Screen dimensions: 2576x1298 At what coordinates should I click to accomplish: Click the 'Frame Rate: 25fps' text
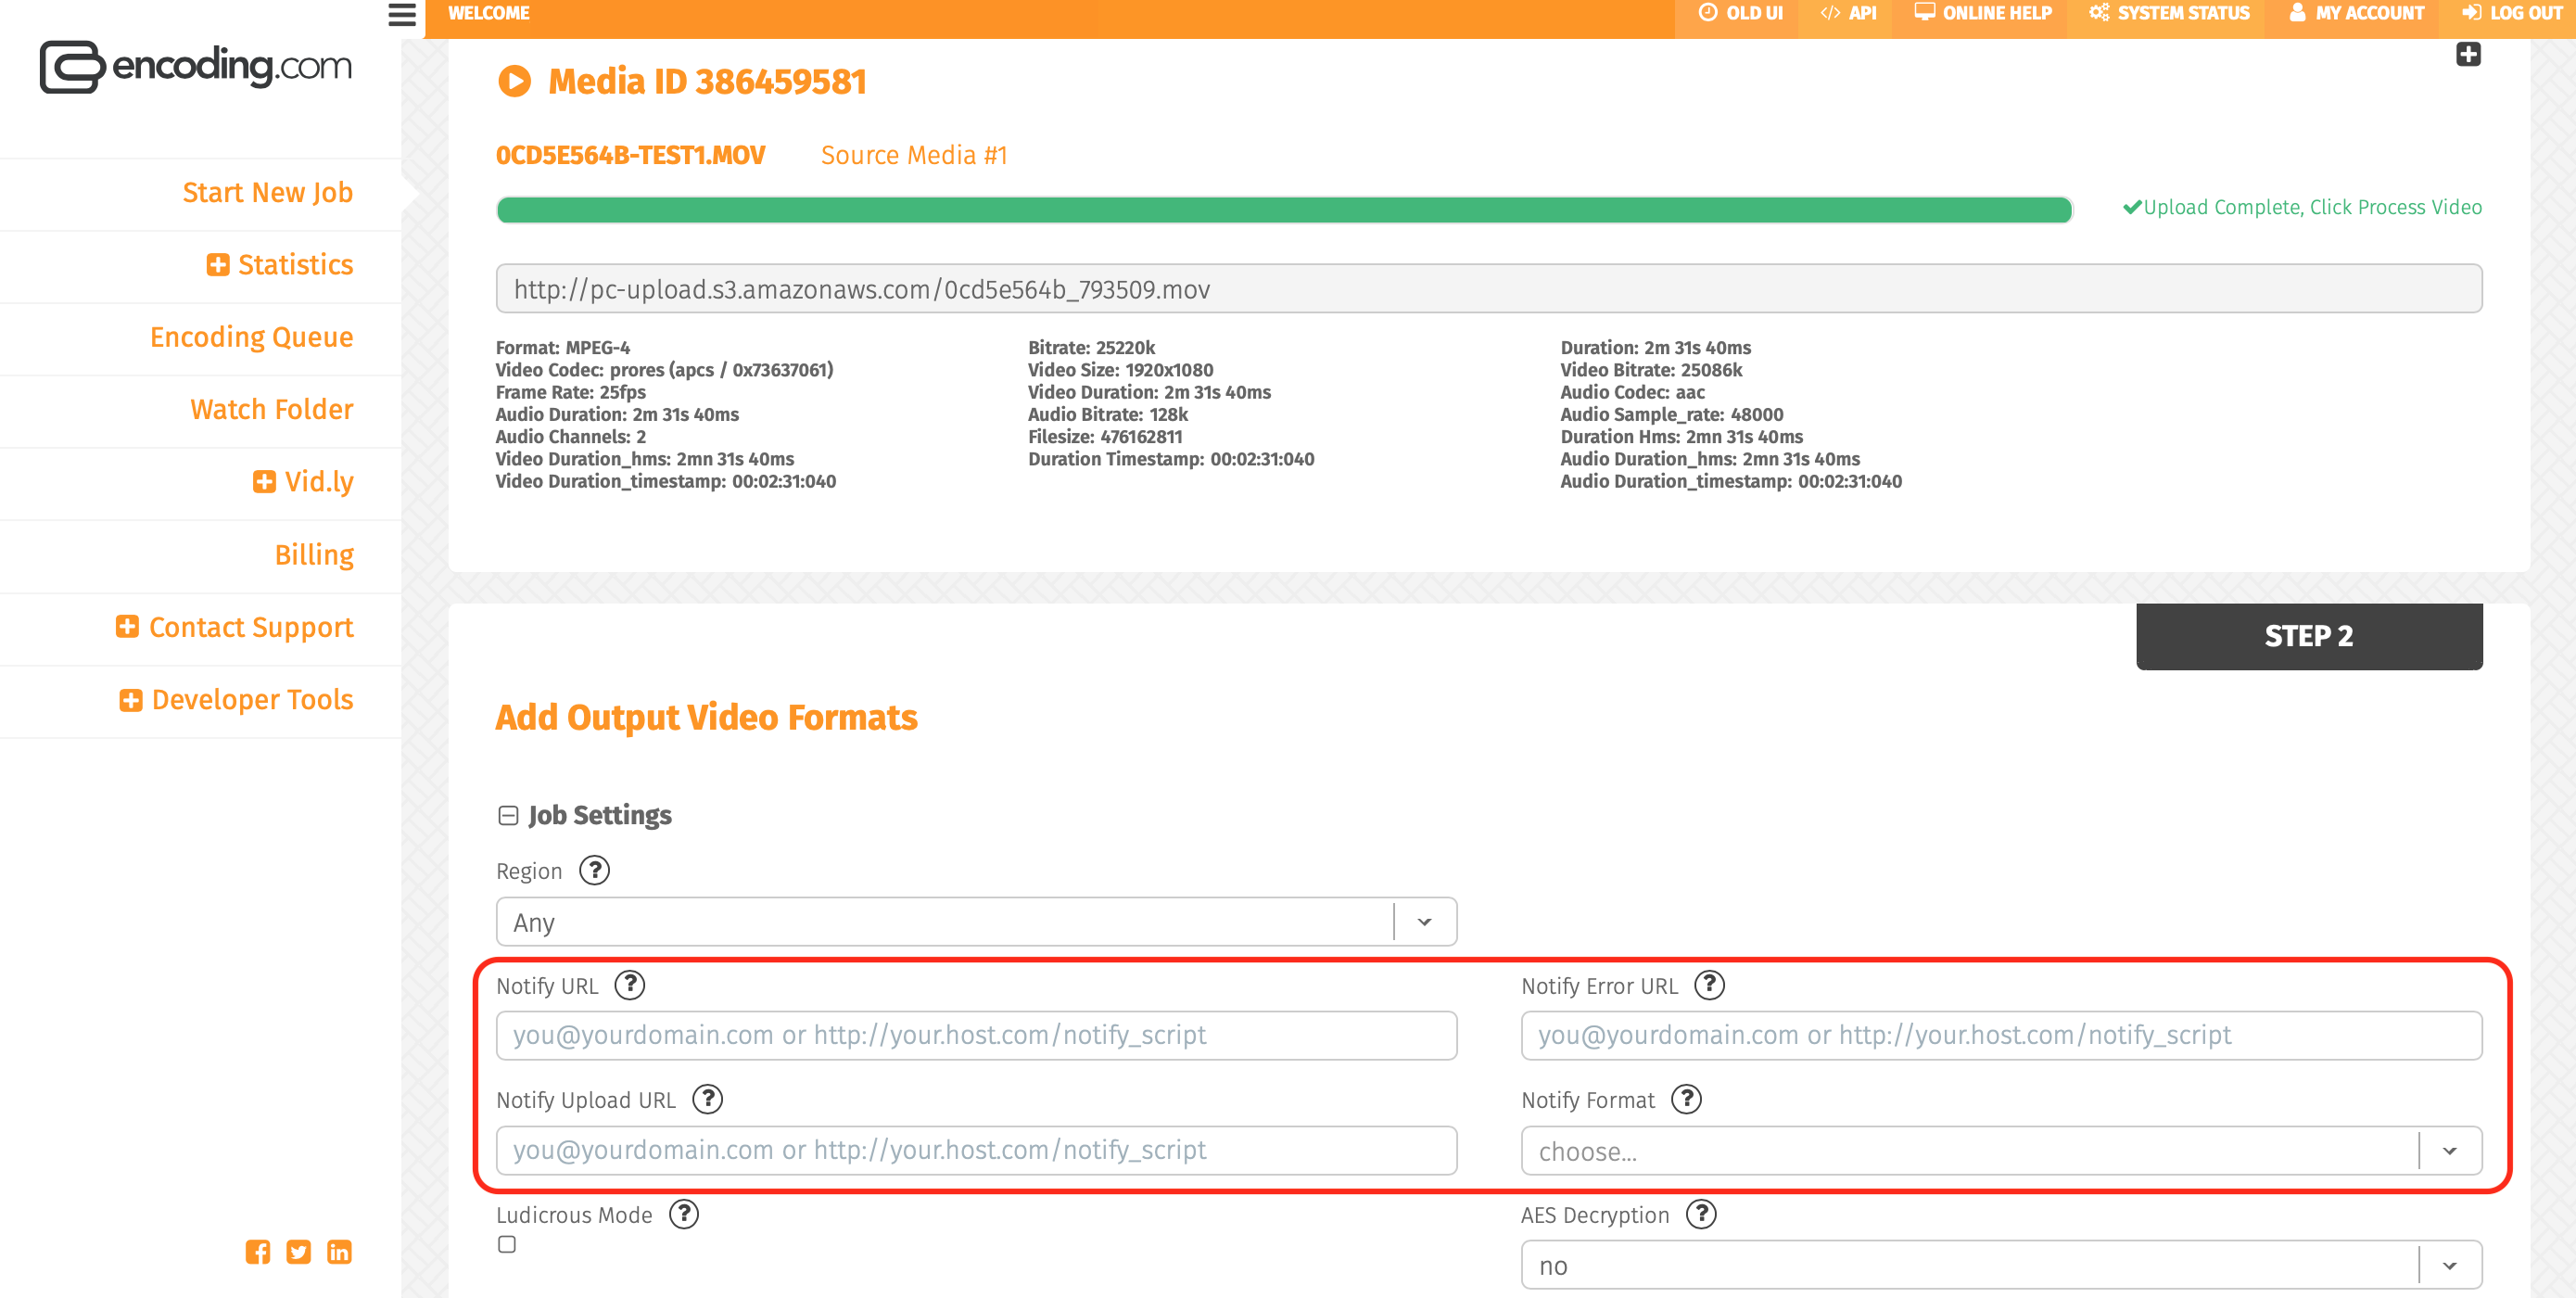tap(570, 392)
